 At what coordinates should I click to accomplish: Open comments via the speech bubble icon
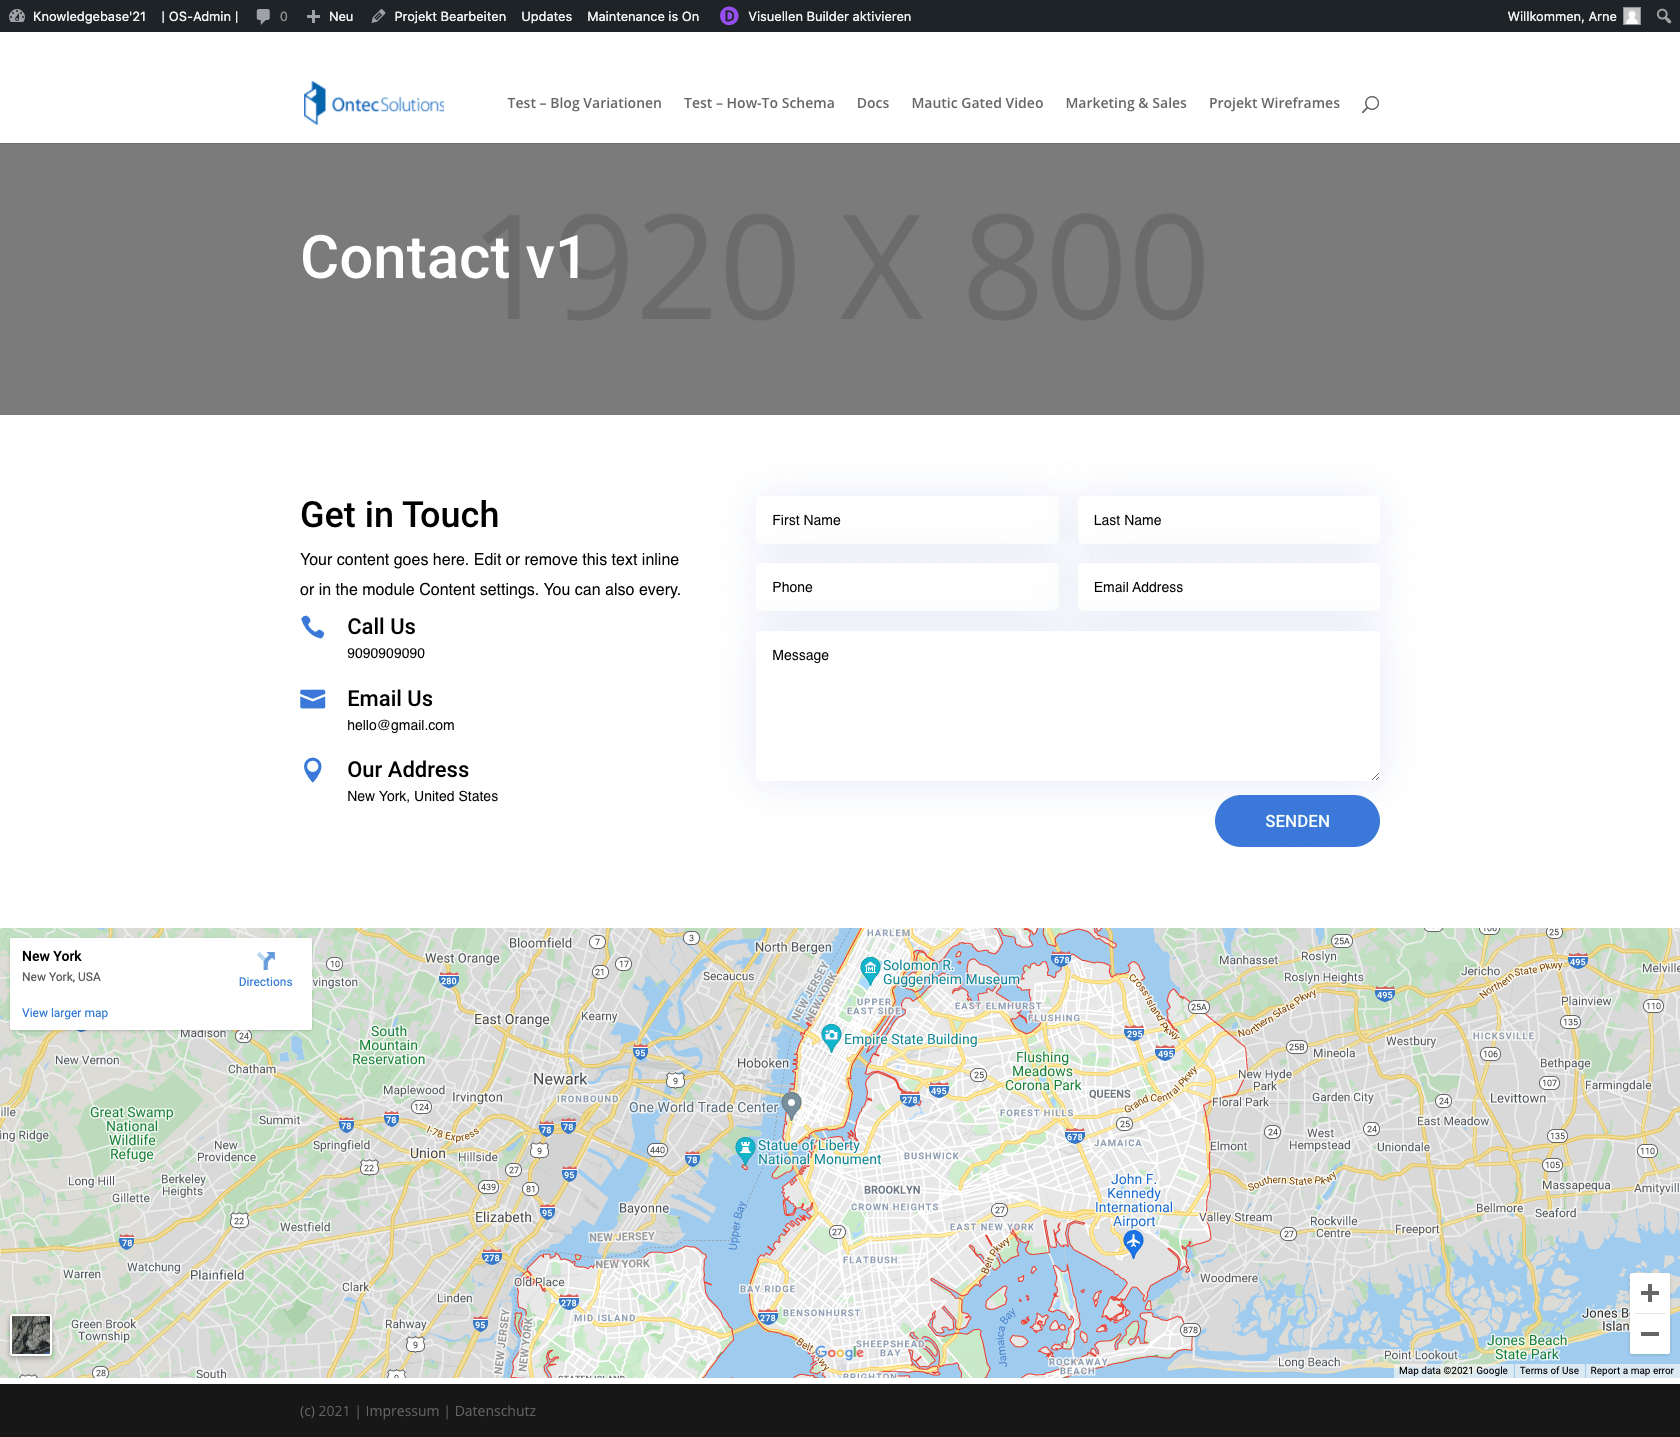tap(263, 16)
